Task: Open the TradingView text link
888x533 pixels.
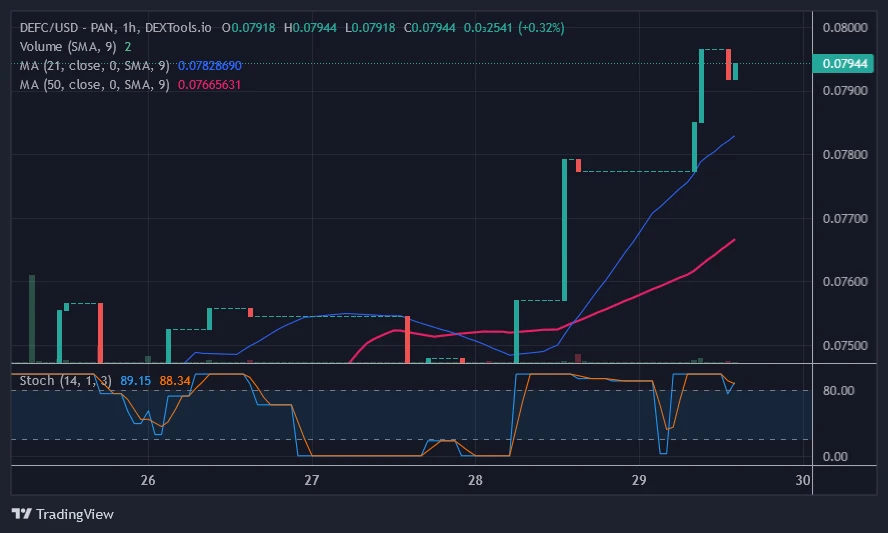Action: [74, 514]
